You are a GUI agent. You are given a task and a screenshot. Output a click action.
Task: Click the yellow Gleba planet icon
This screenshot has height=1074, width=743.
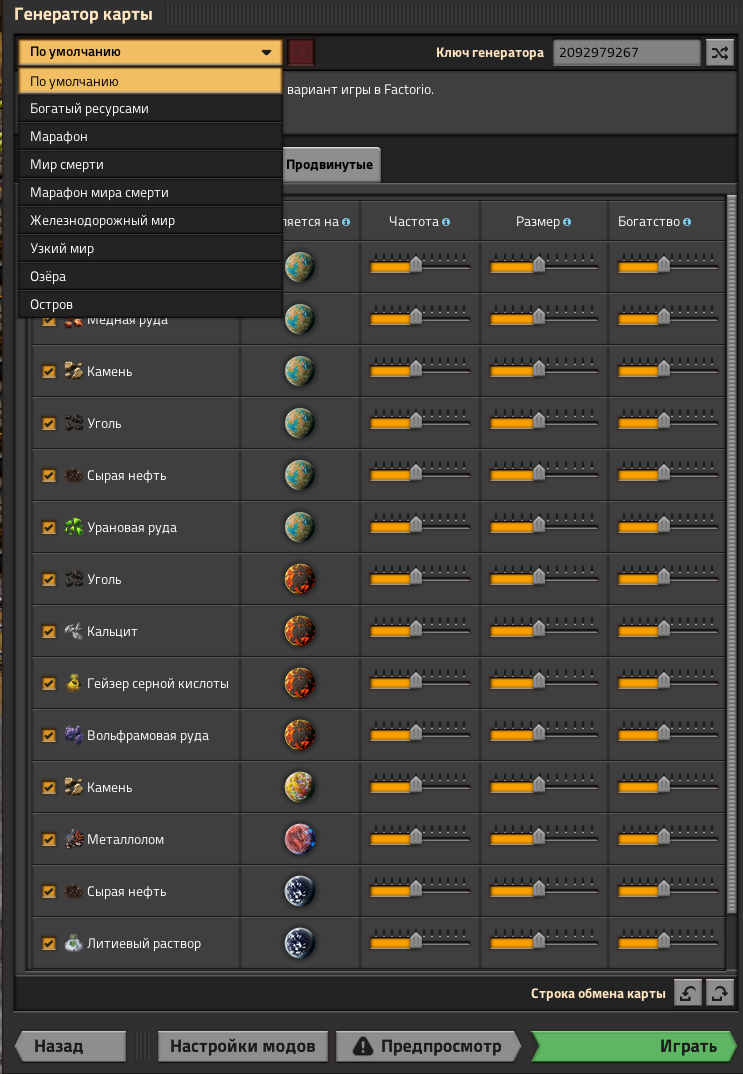click(x=299, y=788)
